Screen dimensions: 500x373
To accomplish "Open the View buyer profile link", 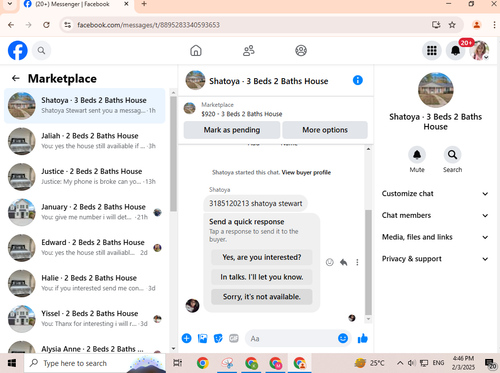I will tap(306, 172).
